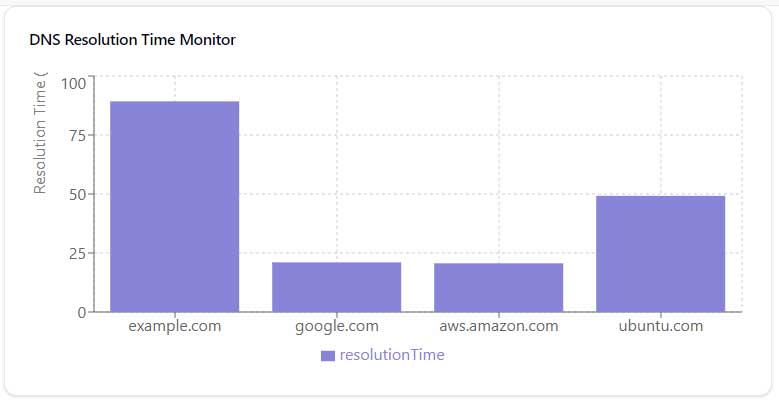Click the aws.amazon.com bar

click(498, 287)
